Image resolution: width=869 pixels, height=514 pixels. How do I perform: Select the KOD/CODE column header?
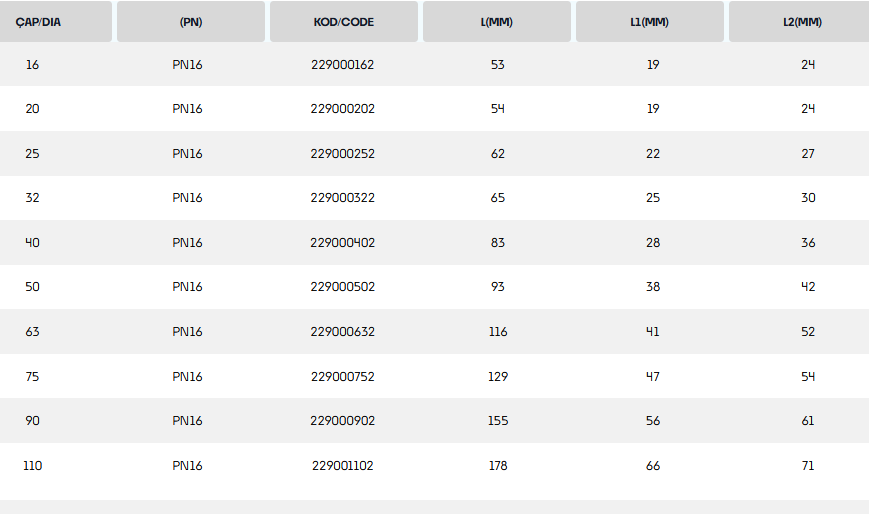click(343, 22)
